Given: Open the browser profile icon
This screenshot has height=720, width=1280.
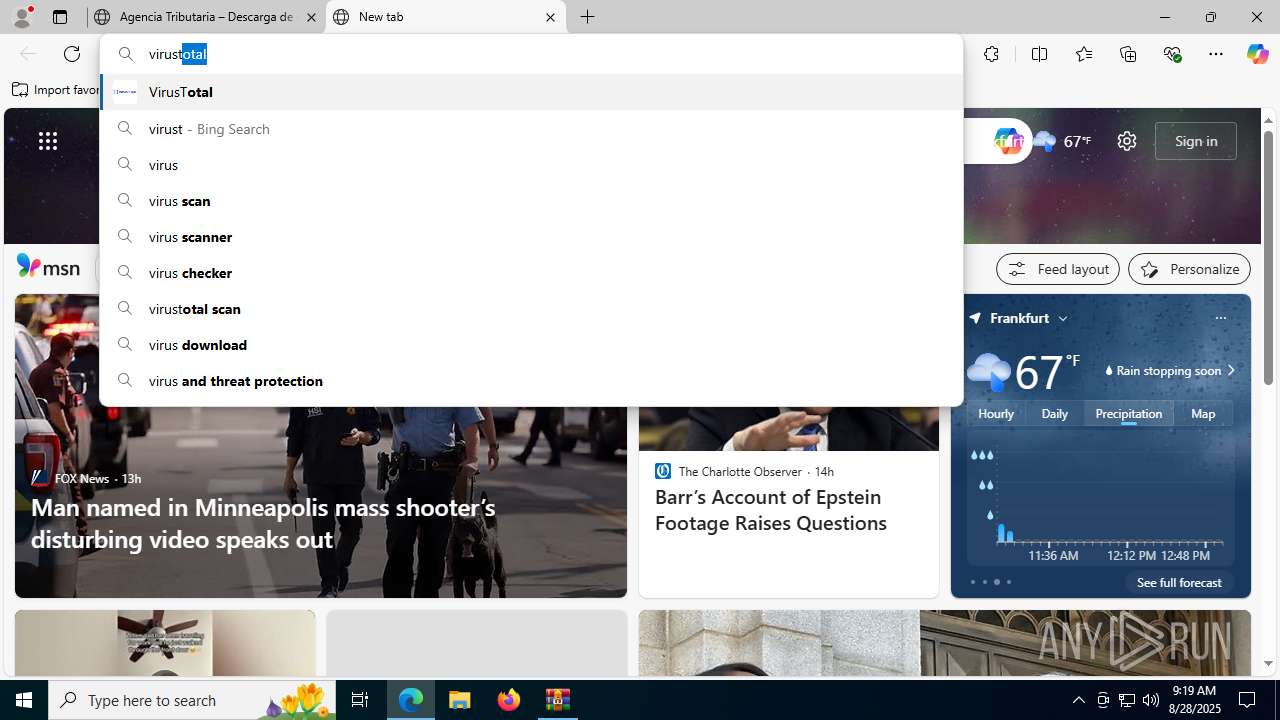Looking at the screenshot, I should 22,17.
